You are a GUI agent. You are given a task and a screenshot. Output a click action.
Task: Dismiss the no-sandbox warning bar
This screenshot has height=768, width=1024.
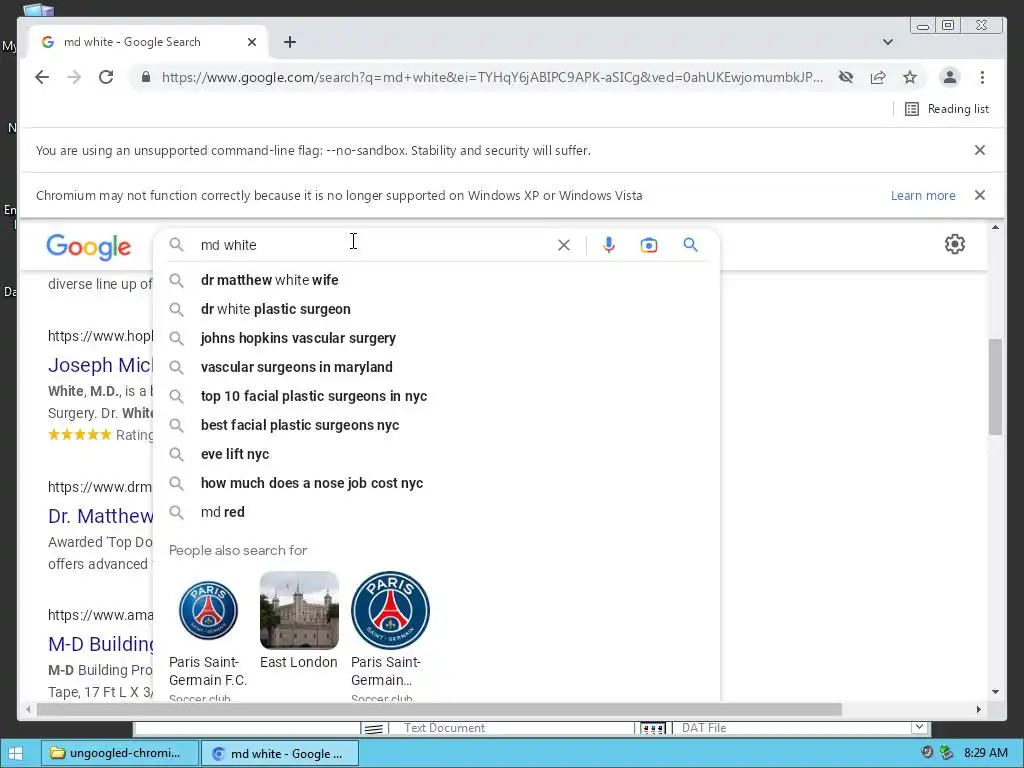(980, 150)
